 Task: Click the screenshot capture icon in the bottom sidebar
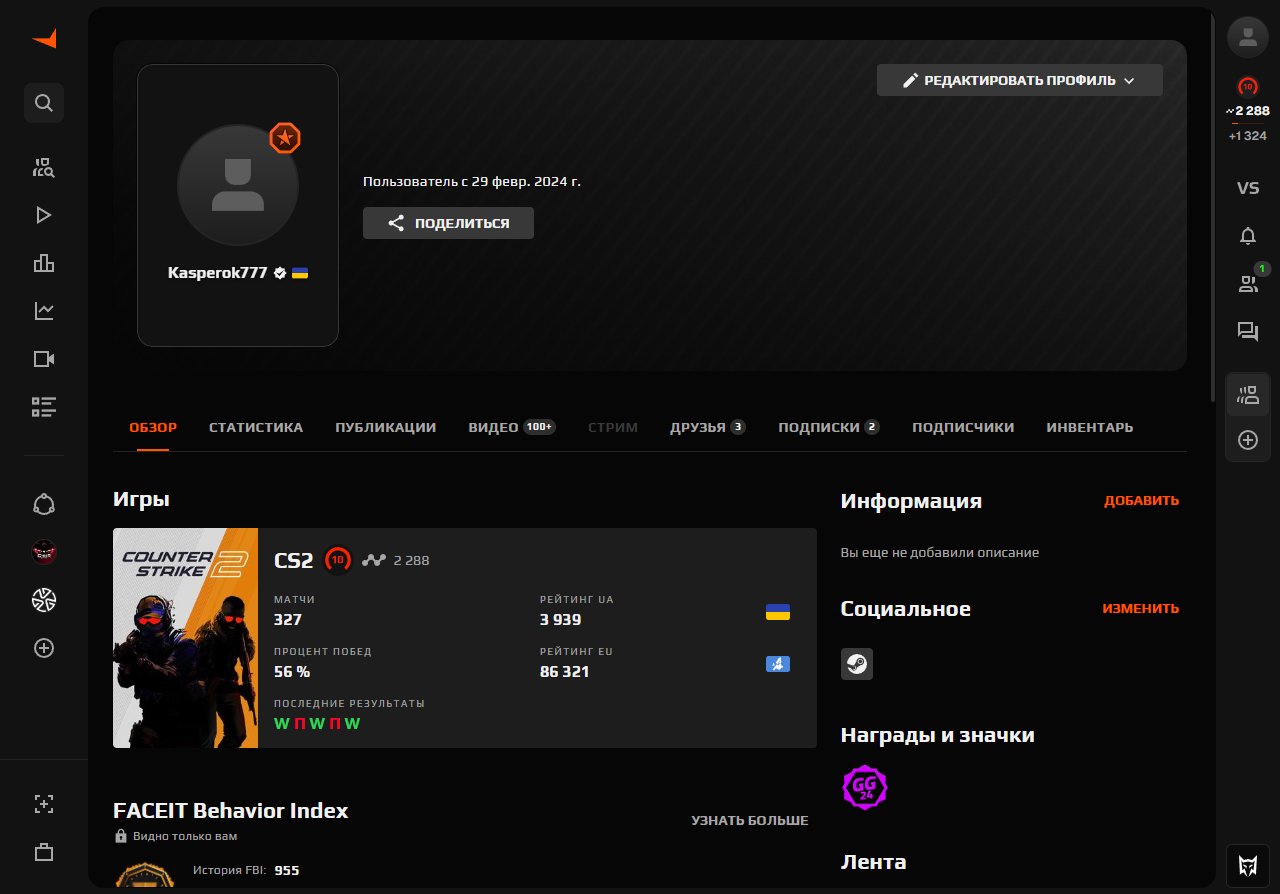coord(44,804)
